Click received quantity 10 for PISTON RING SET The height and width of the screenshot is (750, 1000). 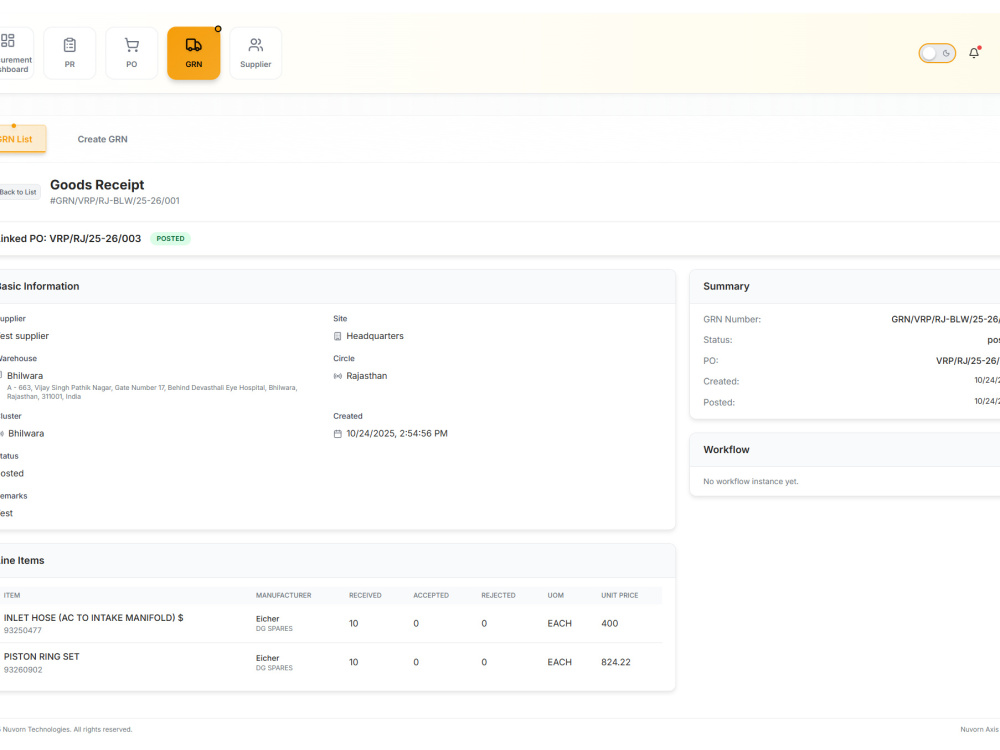tap(353, 663)
